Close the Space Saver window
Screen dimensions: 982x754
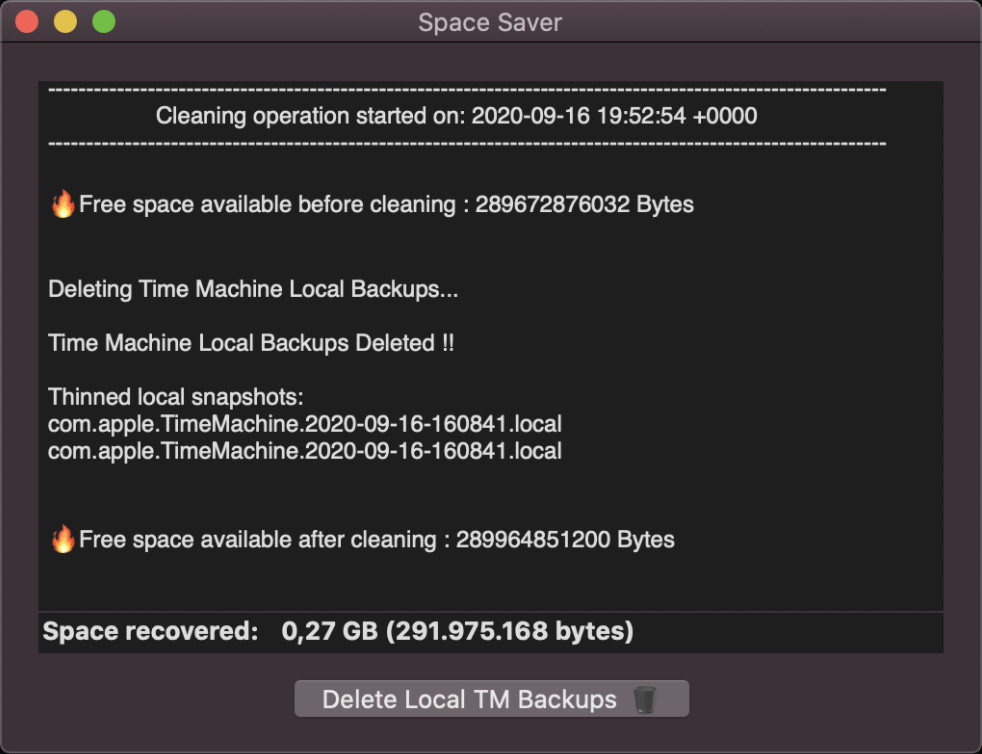pos(27,21)
